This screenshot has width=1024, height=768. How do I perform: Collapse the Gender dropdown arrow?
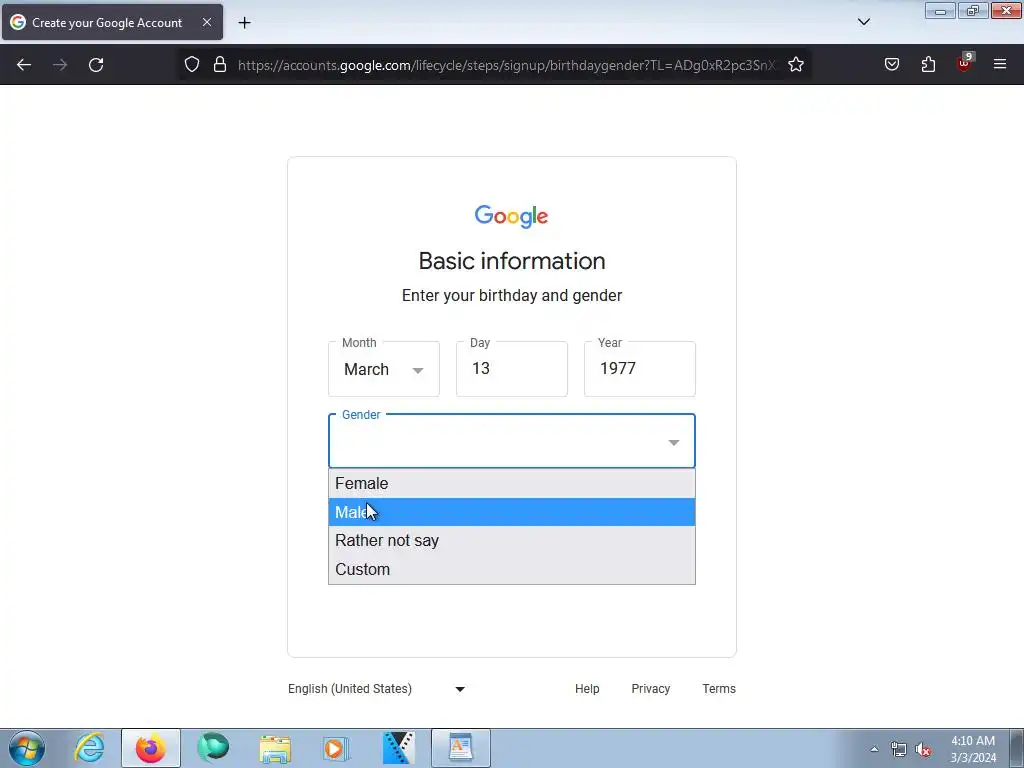[x=674, y=443]
